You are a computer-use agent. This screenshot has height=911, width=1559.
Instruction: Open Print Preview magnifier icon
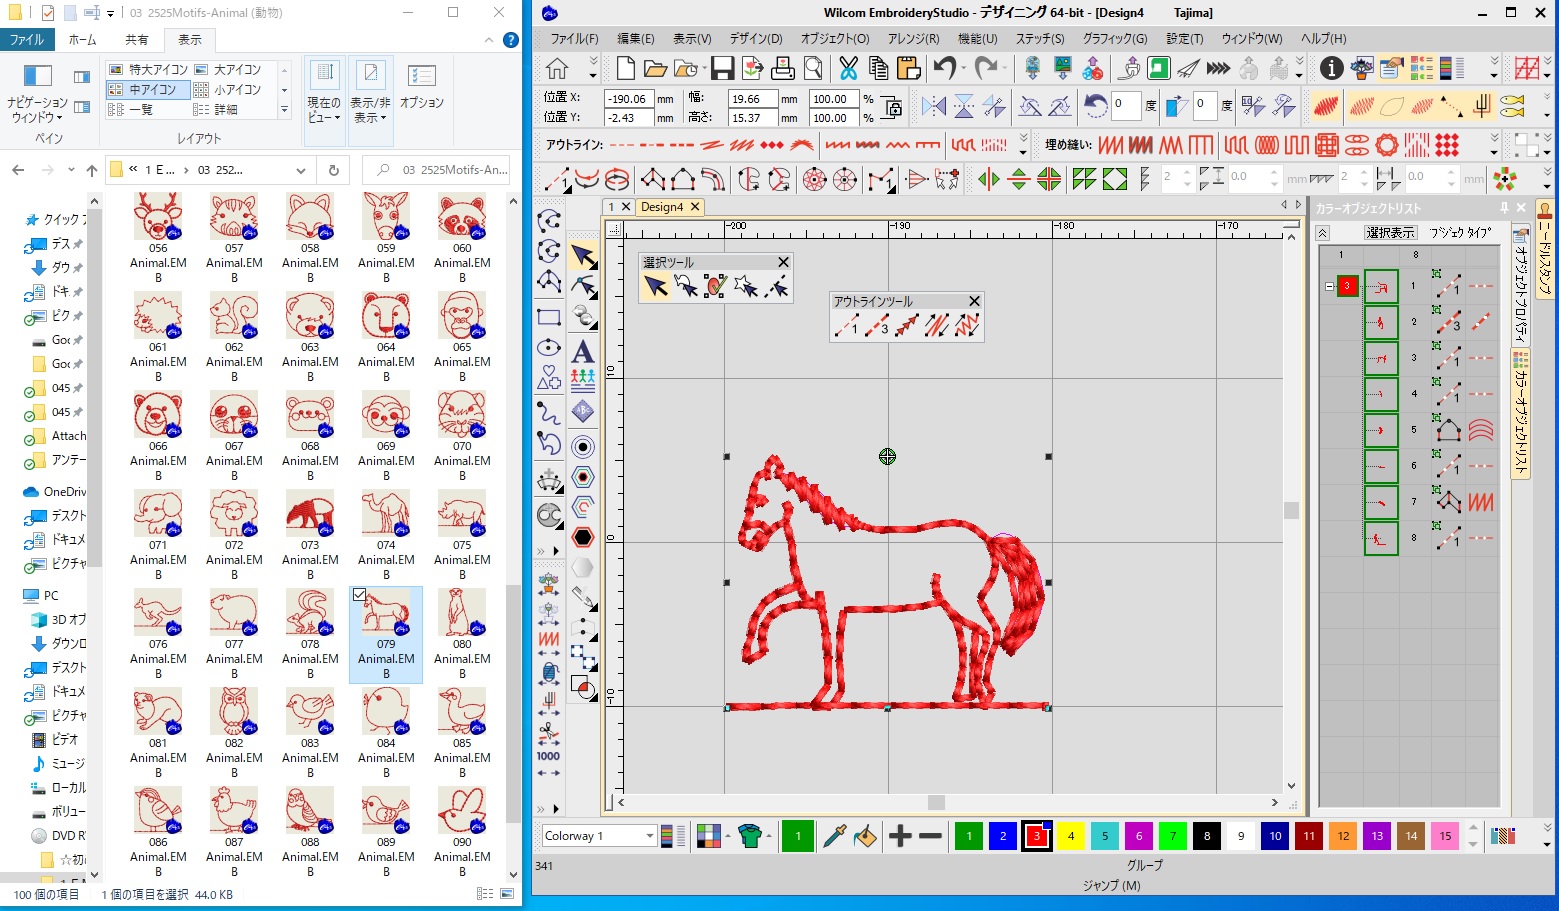coord(813,68)
